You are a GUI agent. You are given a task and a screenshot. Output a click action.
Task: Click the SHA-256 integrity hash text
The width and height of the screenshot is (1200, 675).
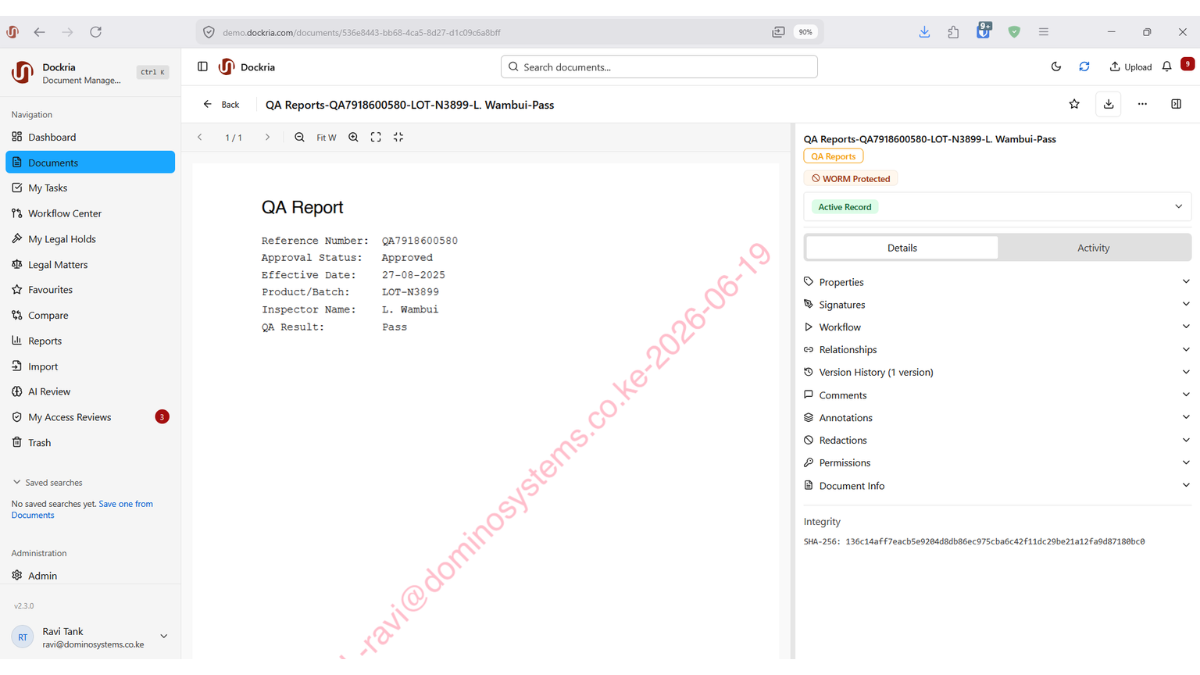974,542
